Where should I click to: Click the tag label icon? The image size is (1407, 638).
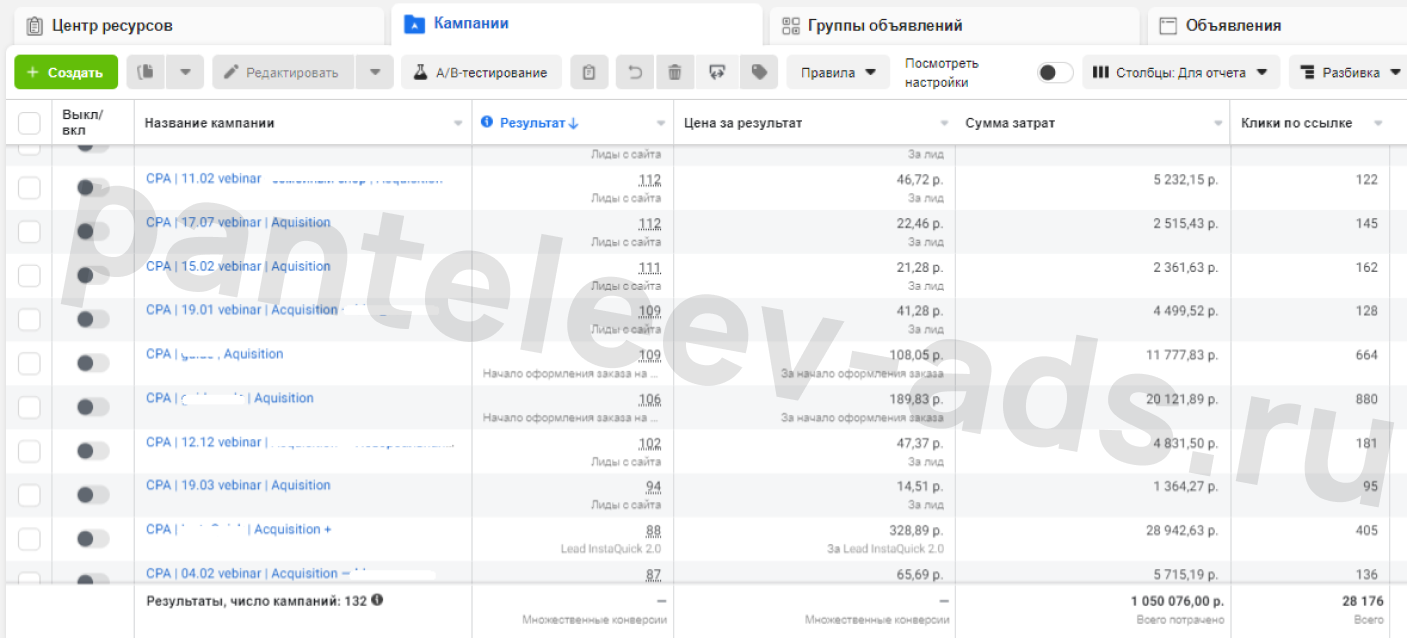pos(759,72)
